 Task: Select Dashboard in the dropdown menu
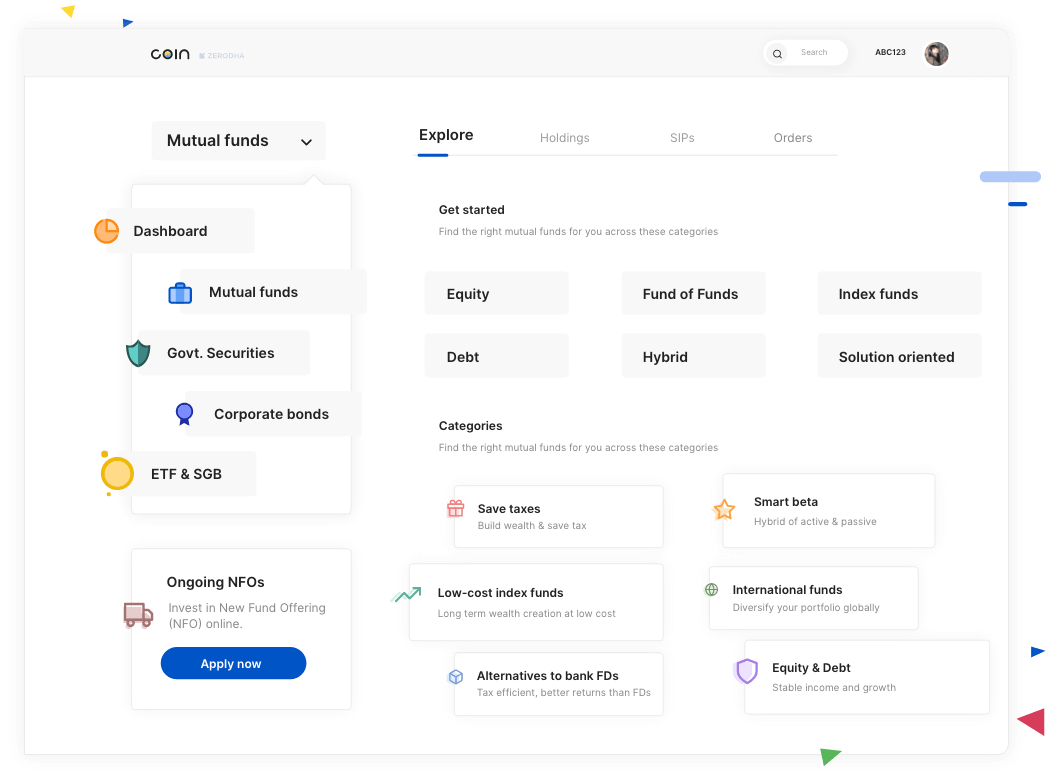point(180,231)
